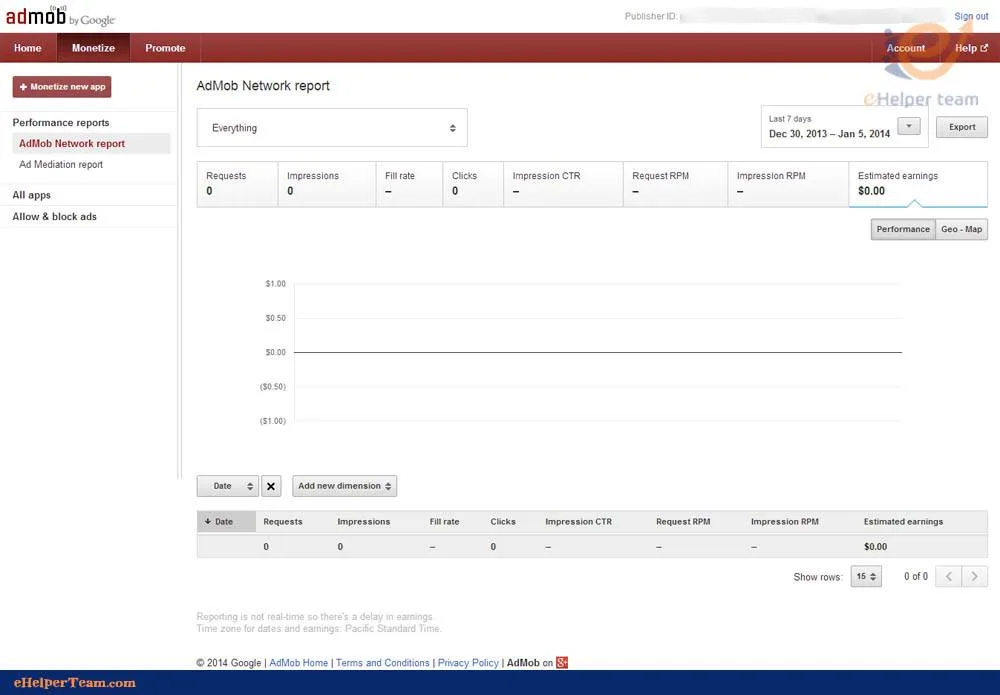1000x695 pixels.
Task: Click the Sign out link
Action: click(x=971, y=16)
